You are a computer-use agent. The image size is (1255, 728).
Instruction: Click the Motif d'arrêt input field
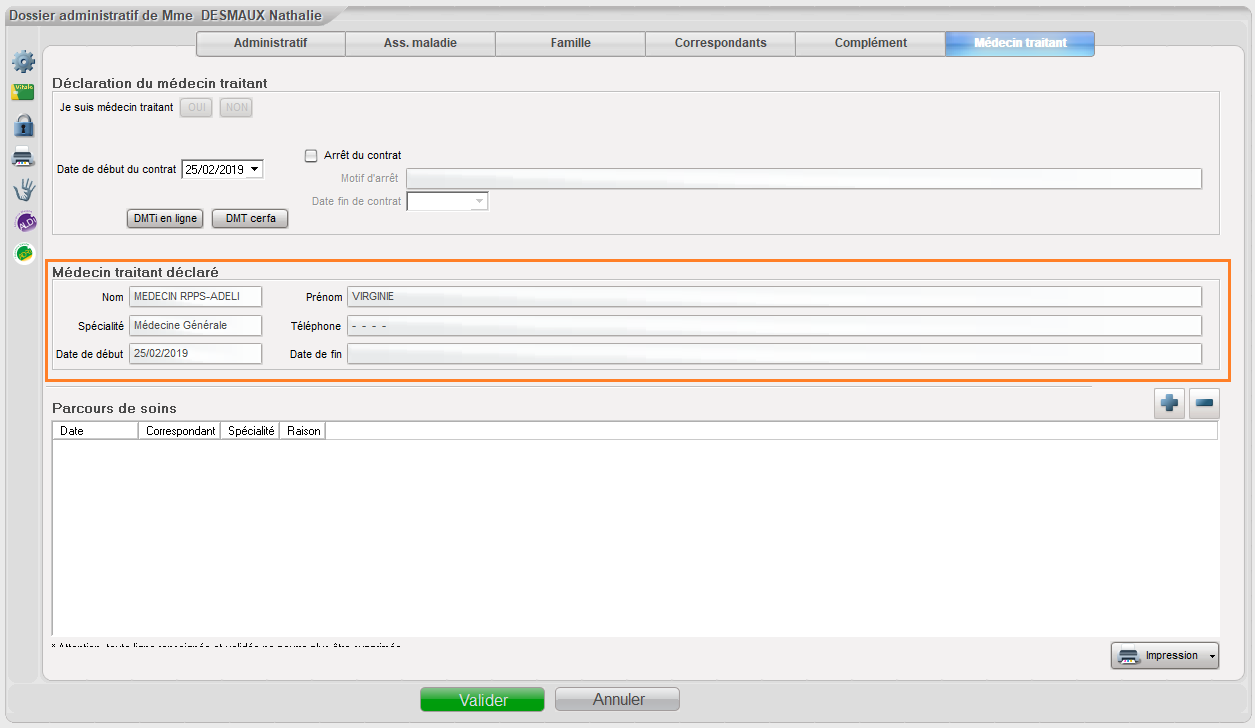[803, 179]
